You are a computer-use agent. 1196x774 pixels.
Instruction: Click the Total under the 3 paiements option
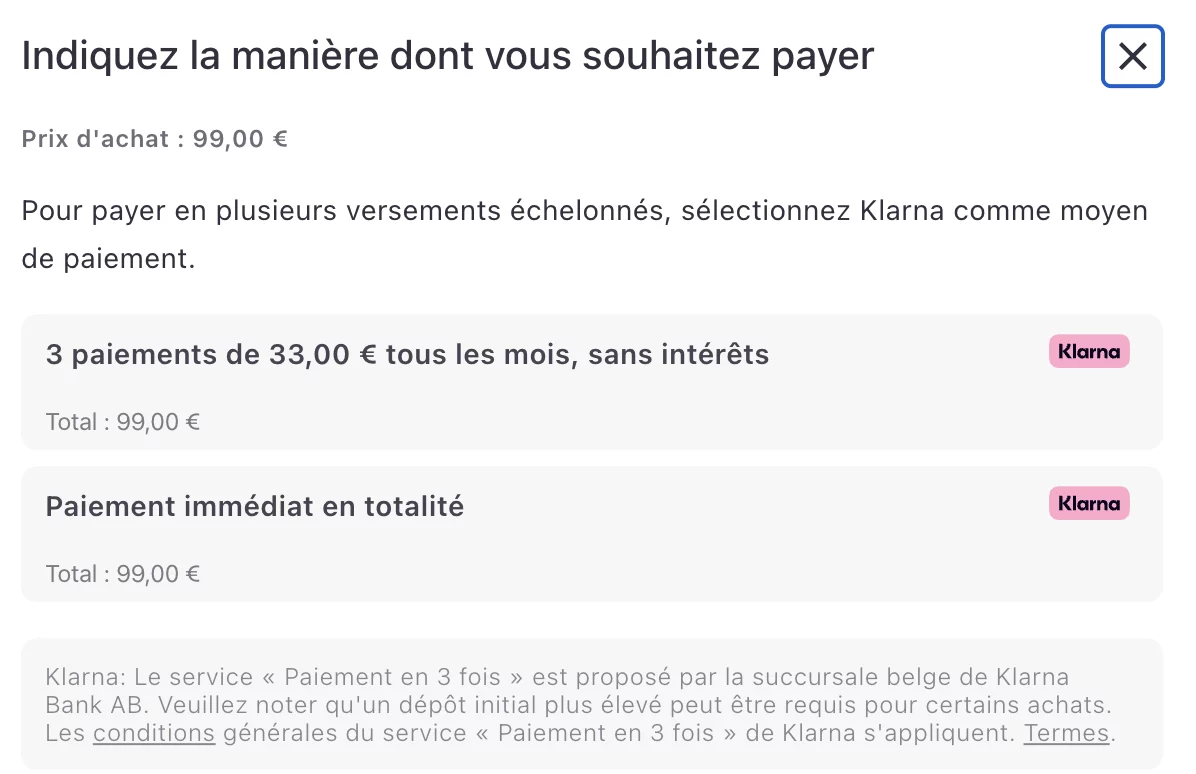click(x=123, y=422)
